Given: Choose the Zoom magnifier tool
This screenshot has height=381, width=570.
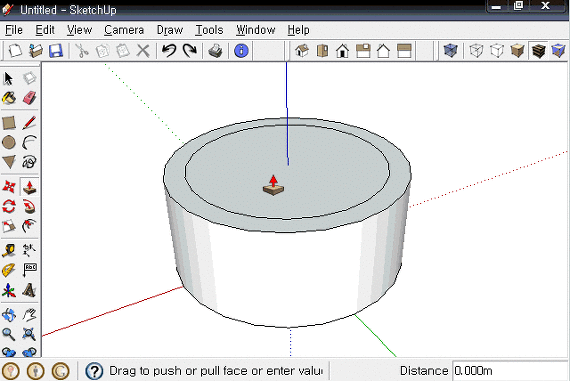Looking at the screenshot, I should [8, 334].
